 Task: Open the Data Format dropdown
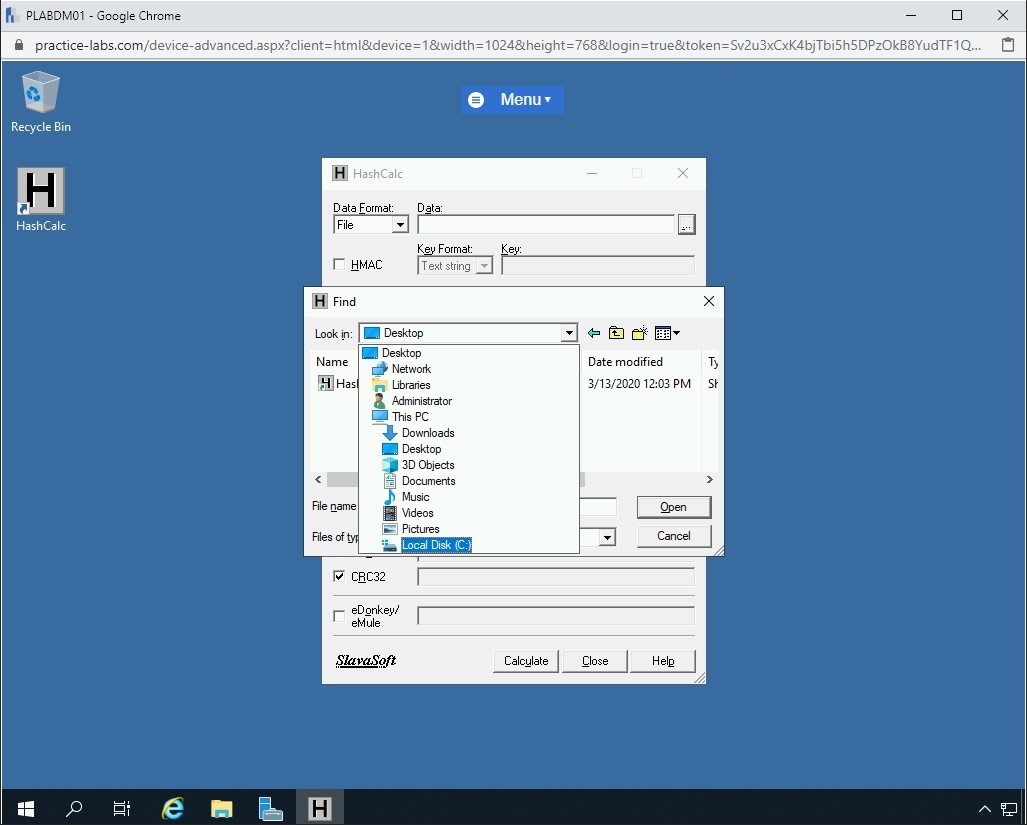click(x=400, y=225)
